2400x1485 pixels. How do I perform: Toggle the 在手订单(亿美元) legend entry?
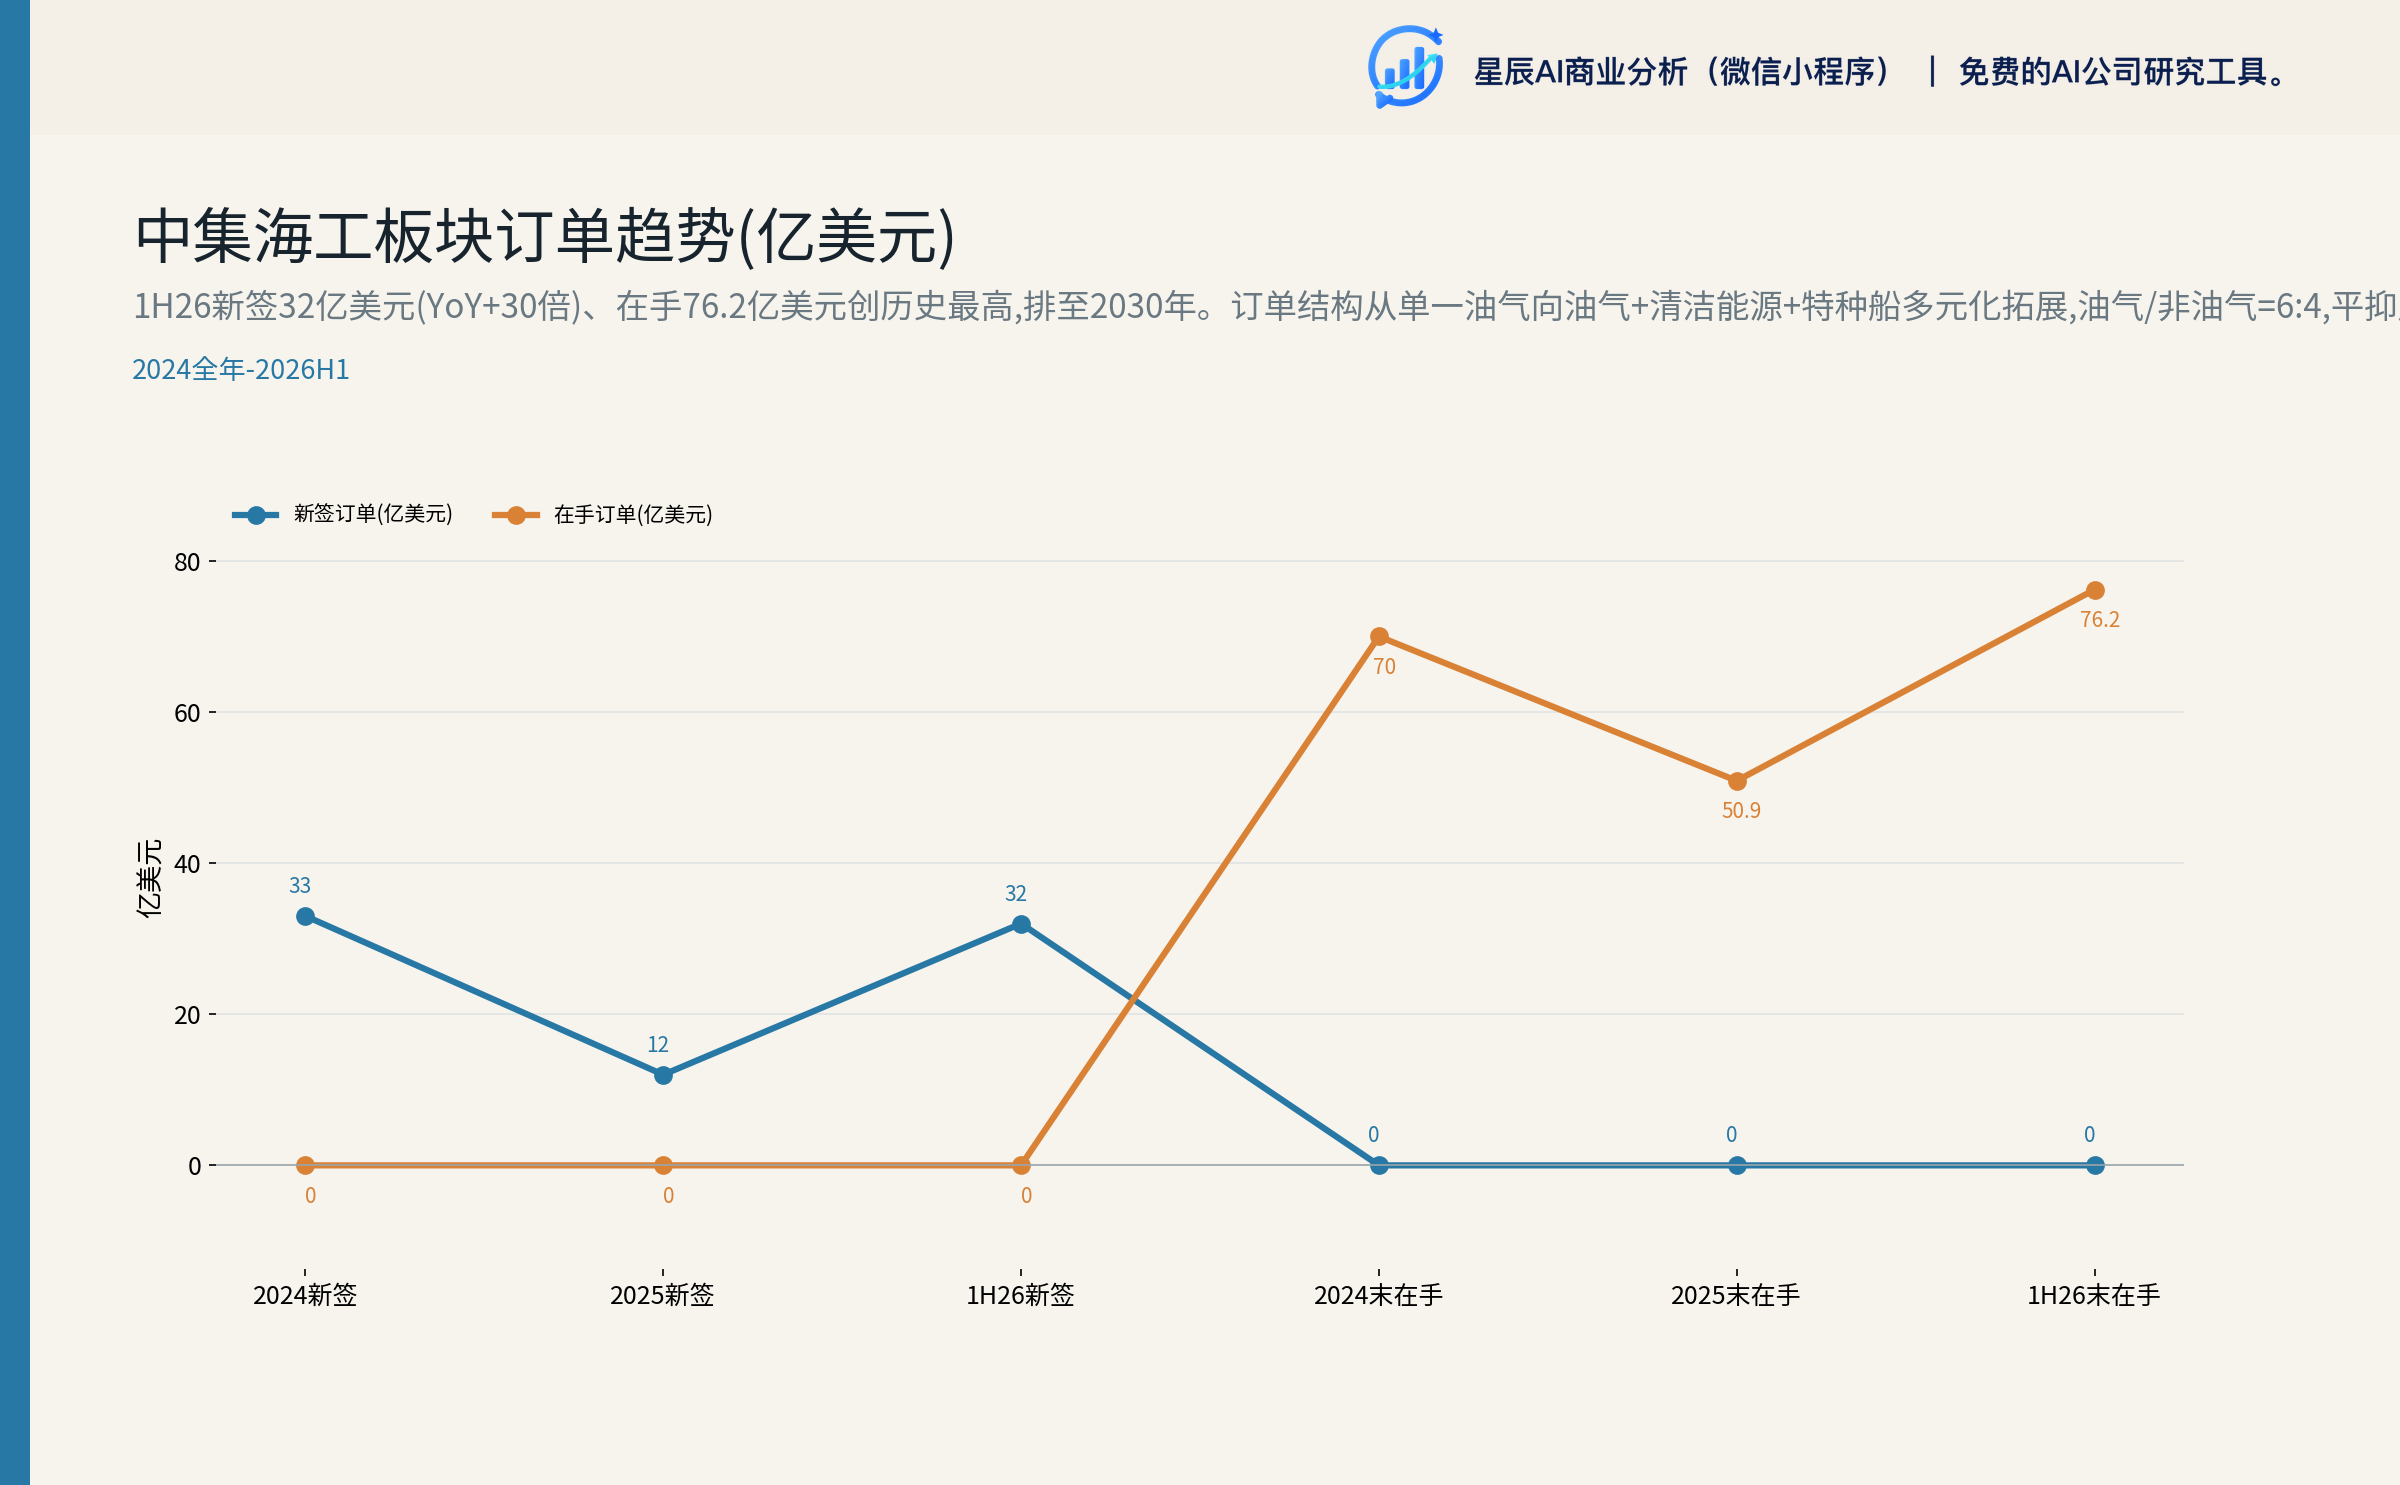click(x=603, y=514)
